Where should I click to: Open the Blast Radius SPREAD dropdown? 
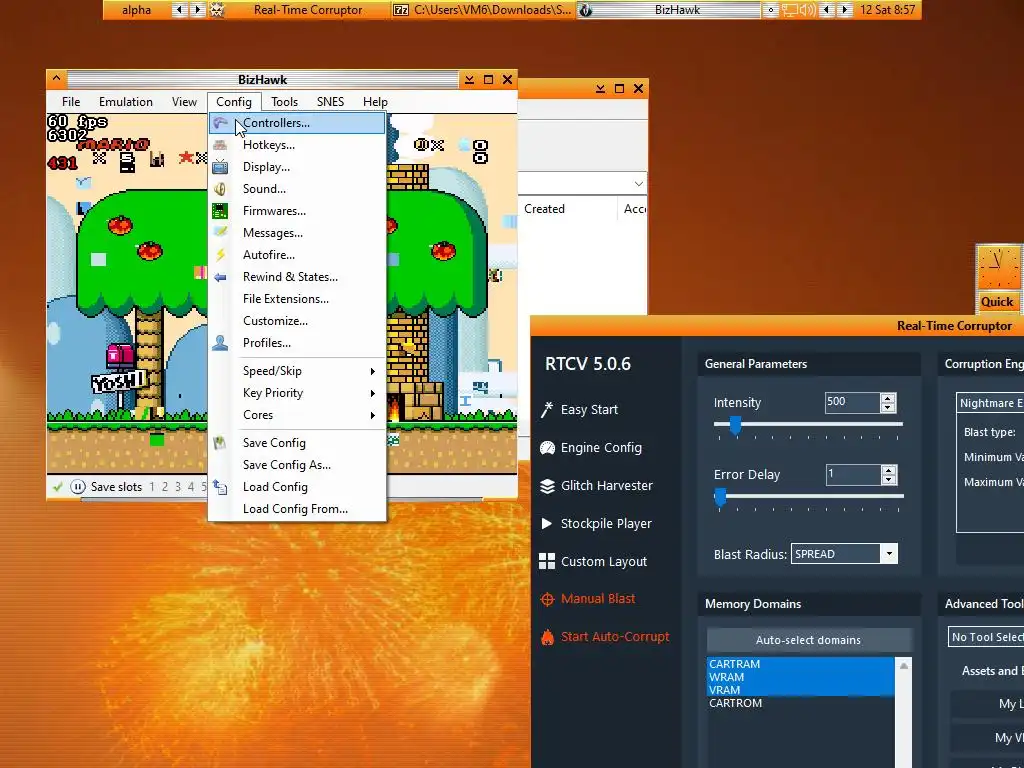coord(889,554)
